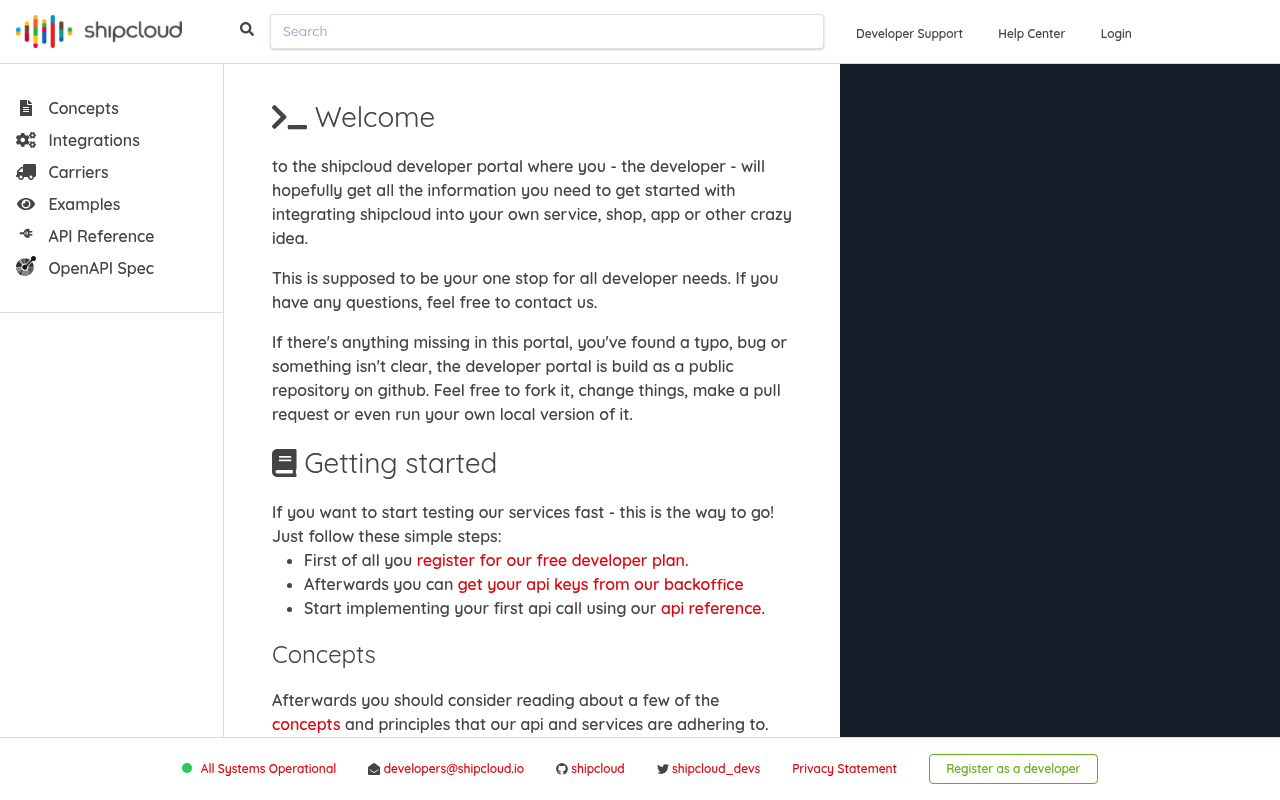Click the search magnifier icon
The image size is (1280, 800).
(247, 30)
